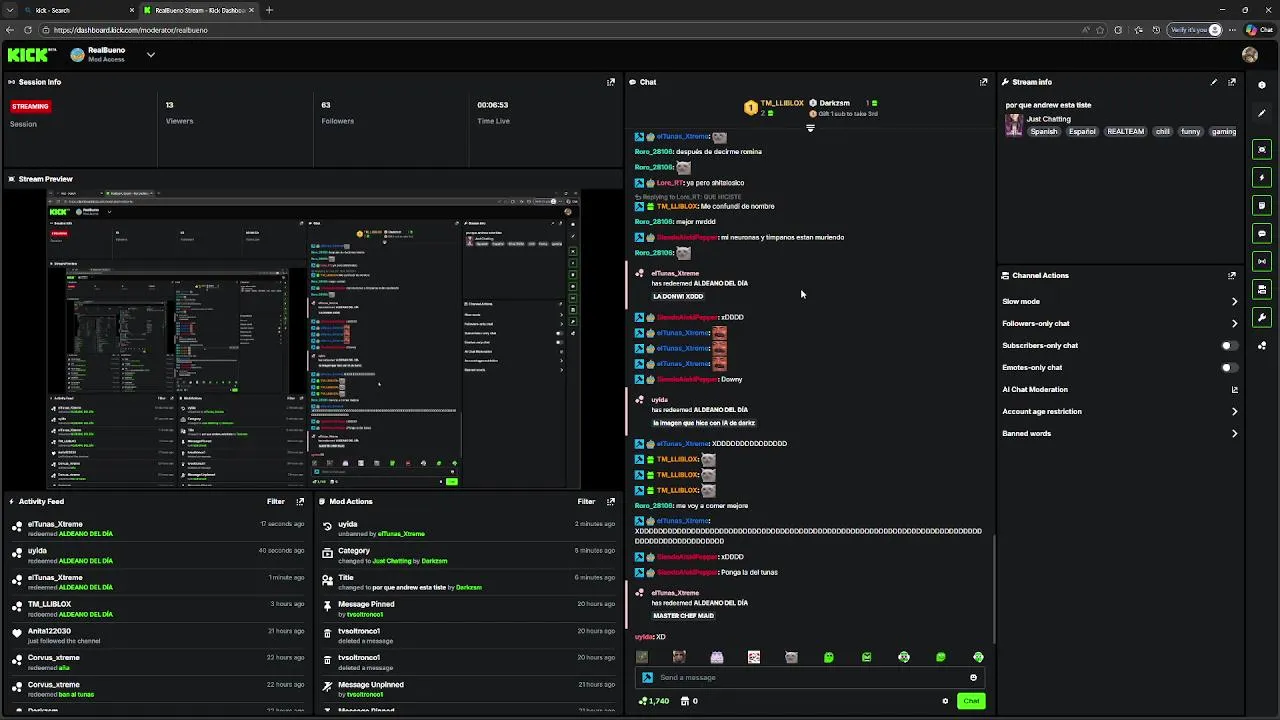Click the chill stream tag
The width and height of the screenshot is (1280, 720).
pyautogui.click(x=1162, y=131)
